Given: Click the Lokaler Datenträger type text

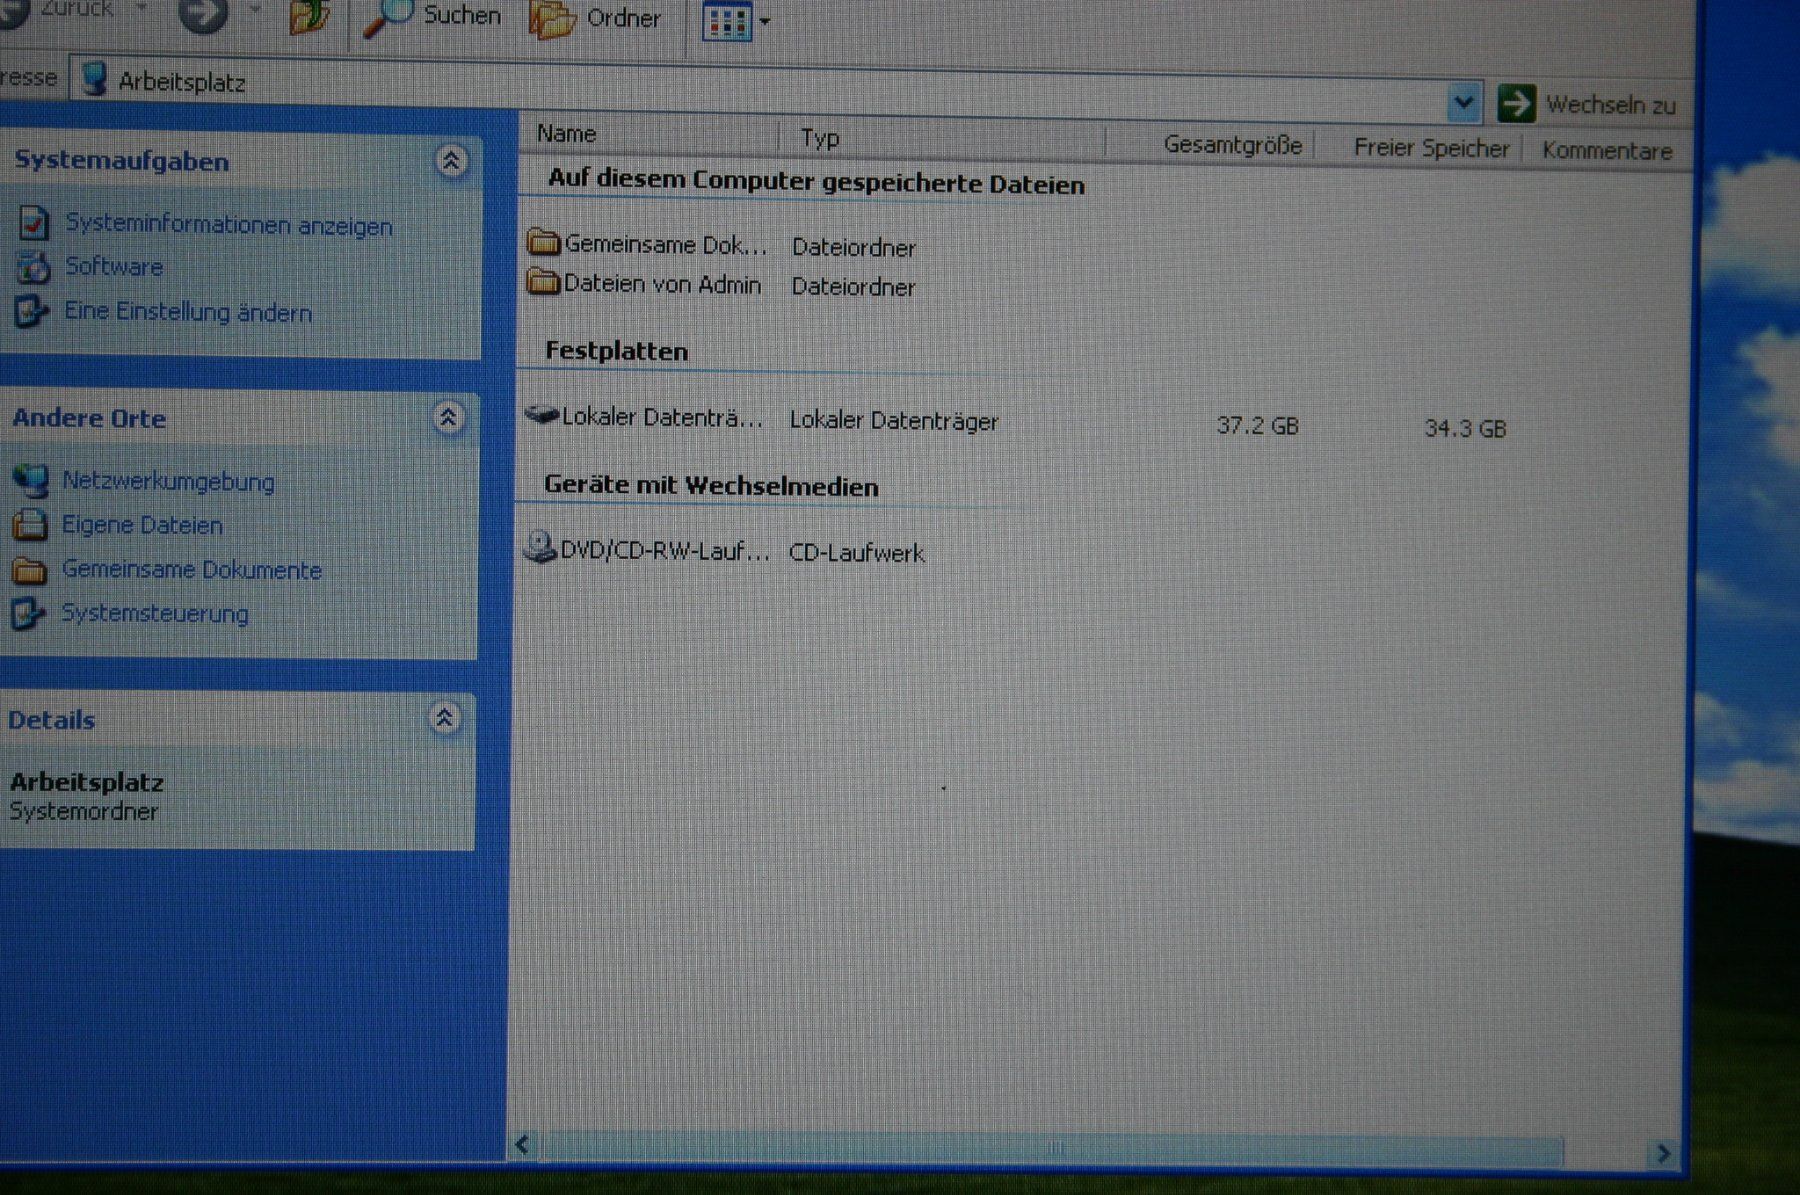Looking at the screenshot, I should coord(894,421).
